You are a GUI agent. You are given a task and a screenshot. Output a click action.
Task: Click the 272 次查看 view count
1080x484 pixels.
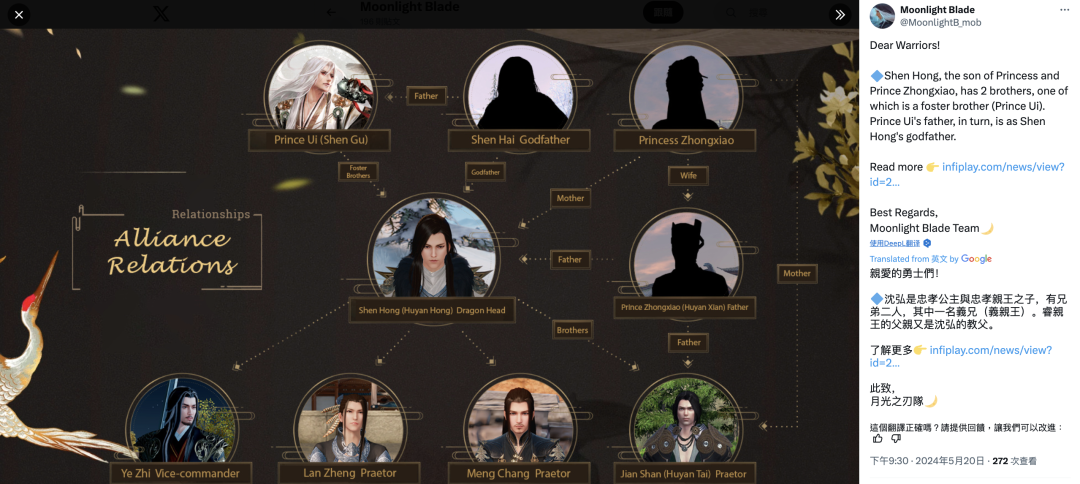pos(1015,461)
